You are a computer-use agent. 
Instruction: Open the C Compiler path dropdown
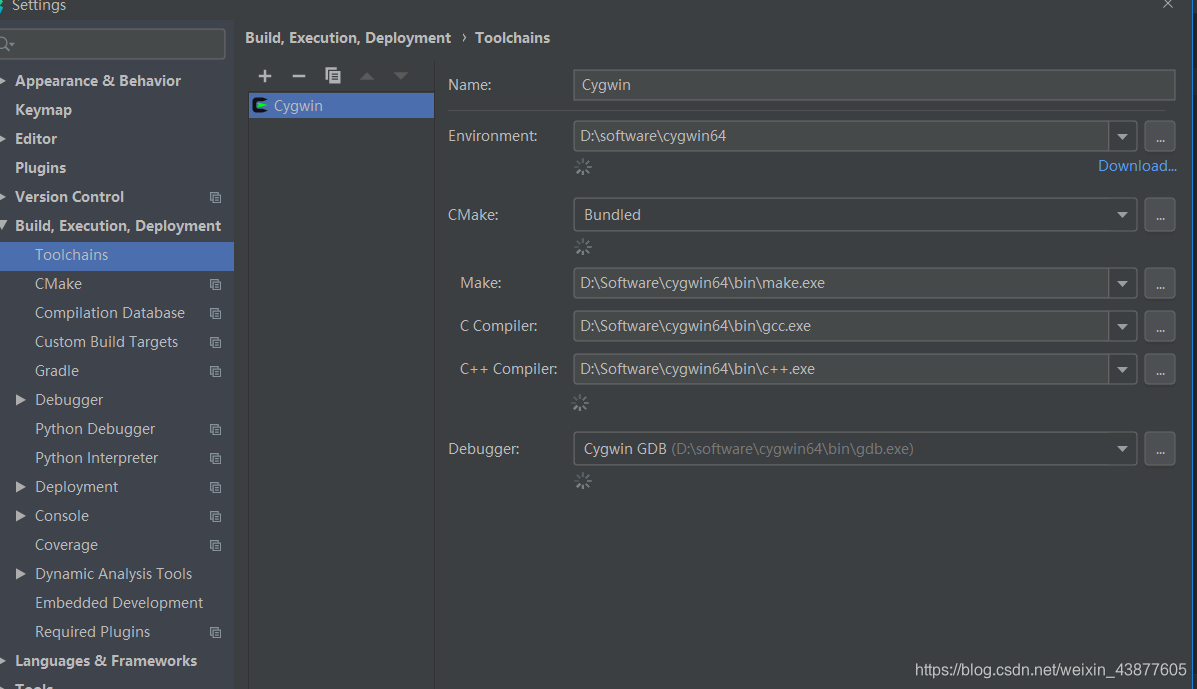(1122, 326)
